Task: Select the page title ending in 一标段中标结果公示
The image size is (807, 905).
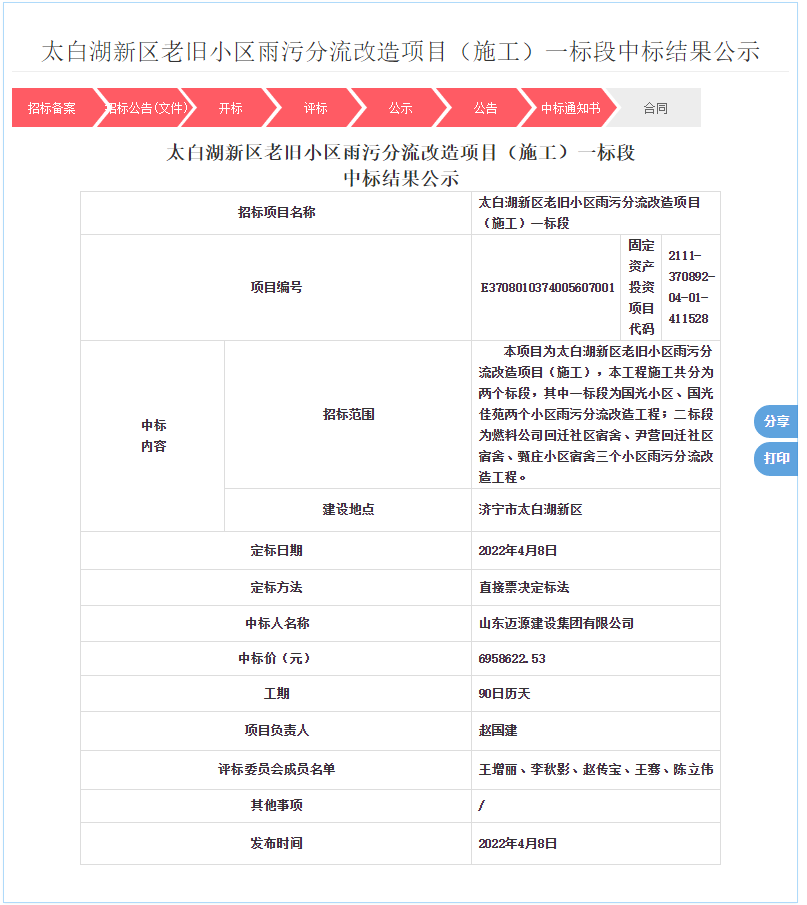Action: tap(401, 52)
